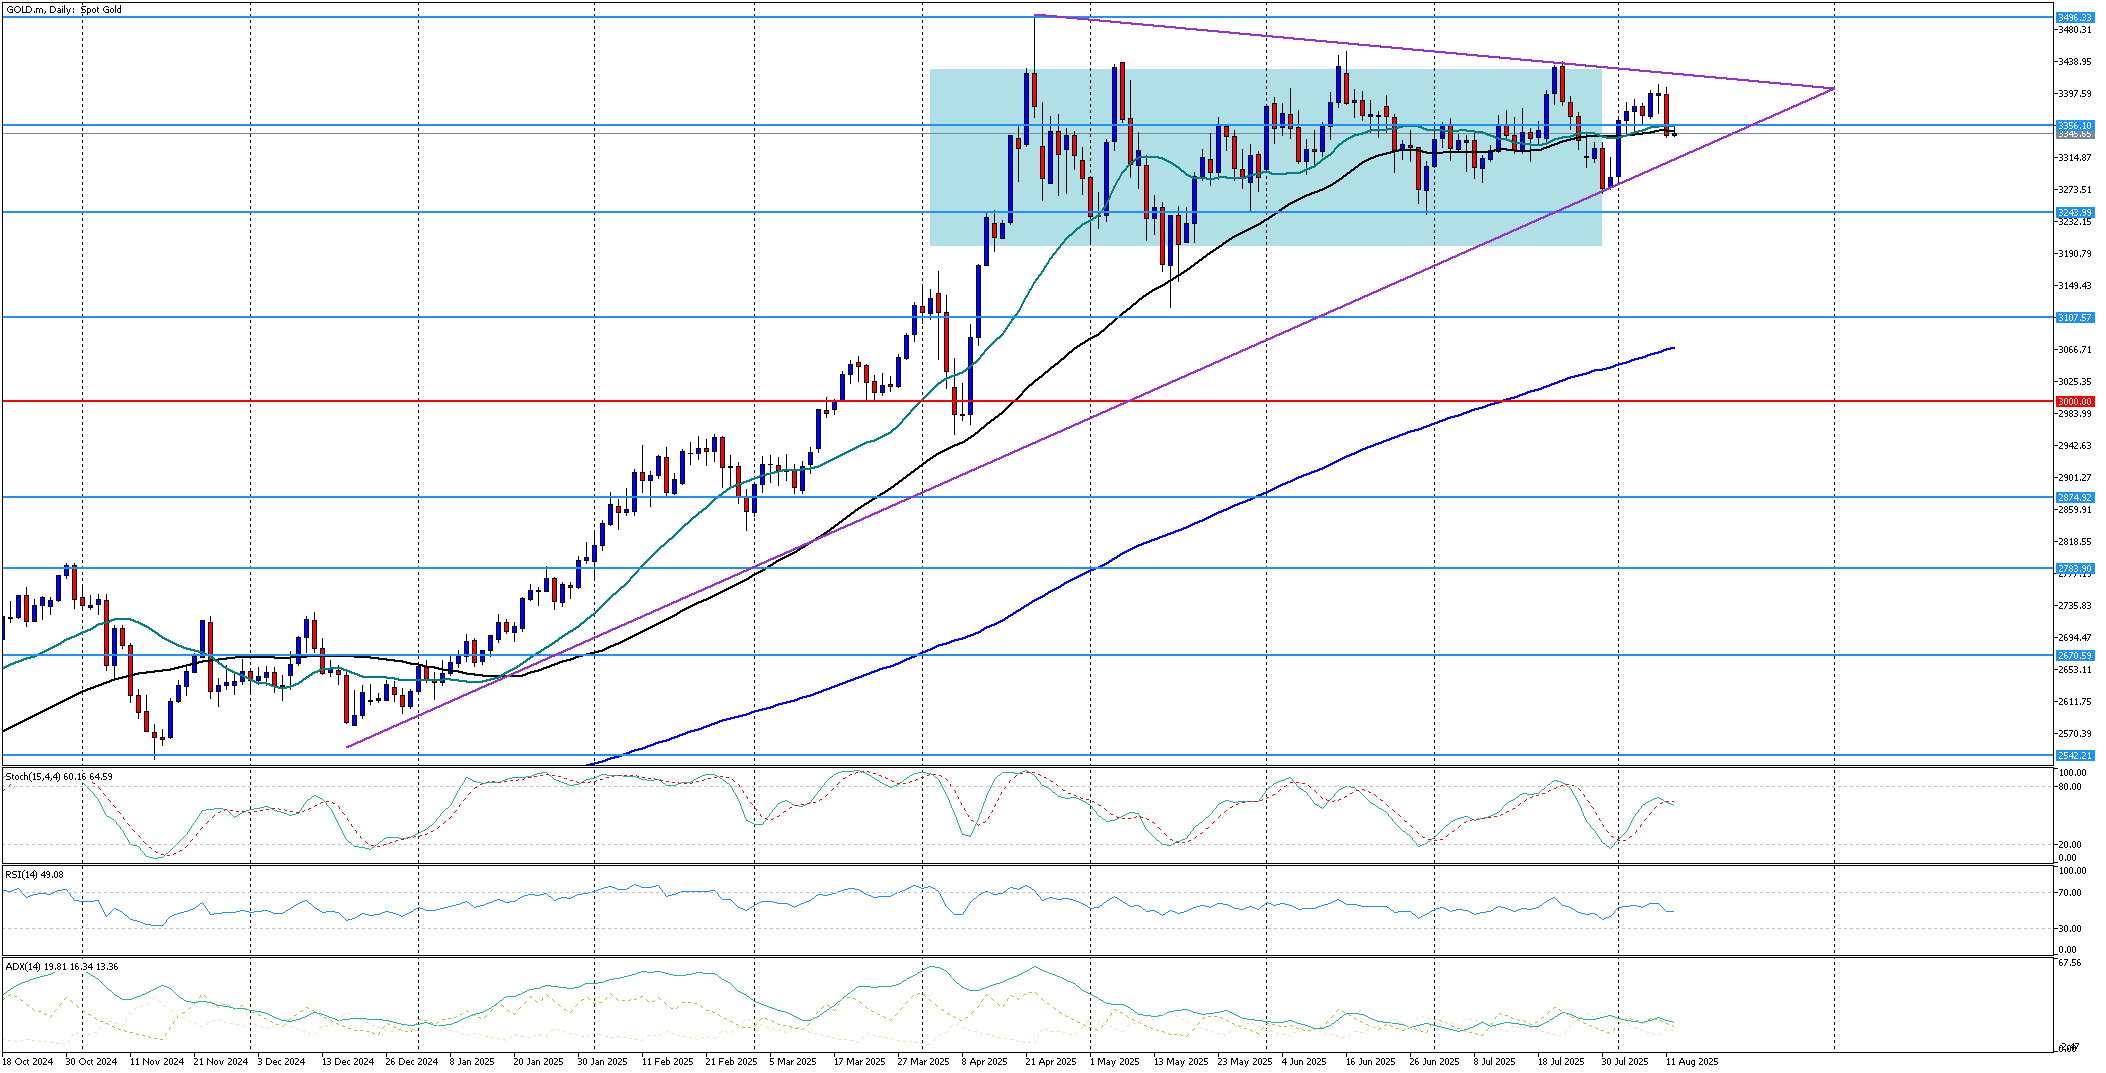Select the light blue consolidation rectangle

point(1266,157)
